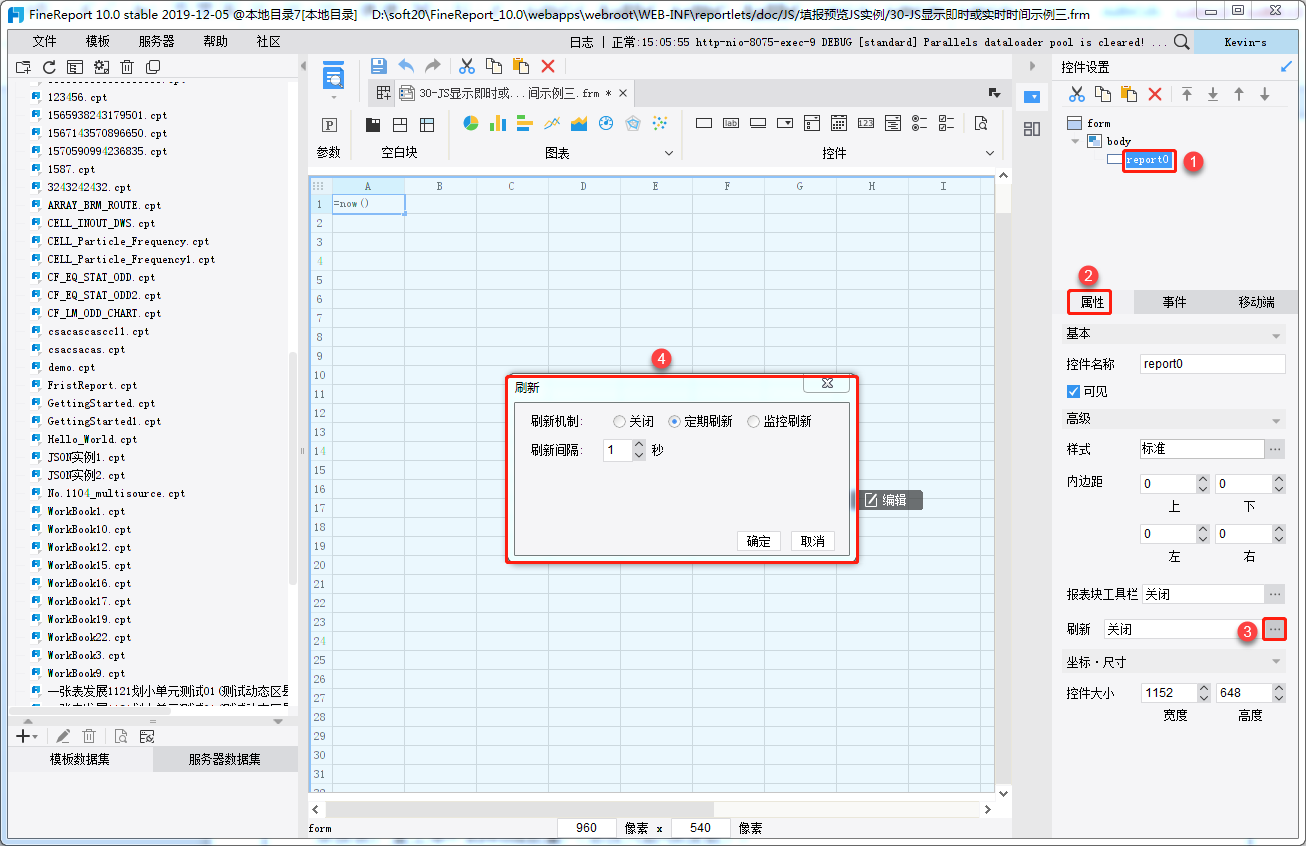The height and width of the screenshot is (846, 1306).
Task: Open the 文件 menu
Action: pyautogui.click(x=44, y=42)
